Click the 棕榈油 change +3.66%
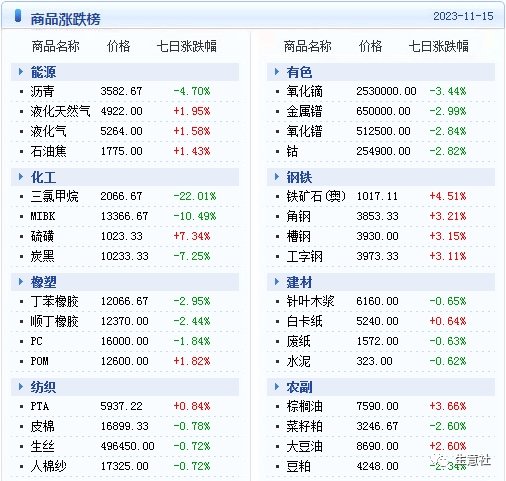The height and width of the screenshot is (481, 506). (x=448, y=406)
